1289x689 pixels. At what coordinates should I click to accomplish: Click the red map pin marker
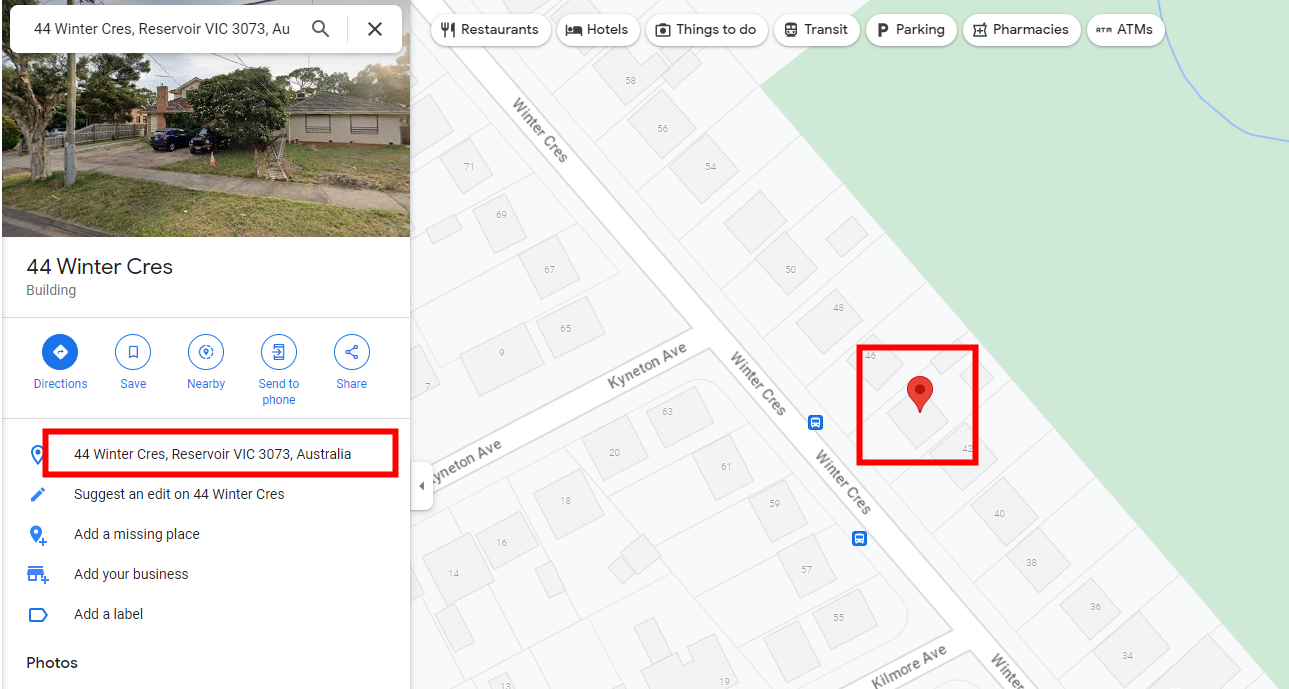click(x=920, y=395)
